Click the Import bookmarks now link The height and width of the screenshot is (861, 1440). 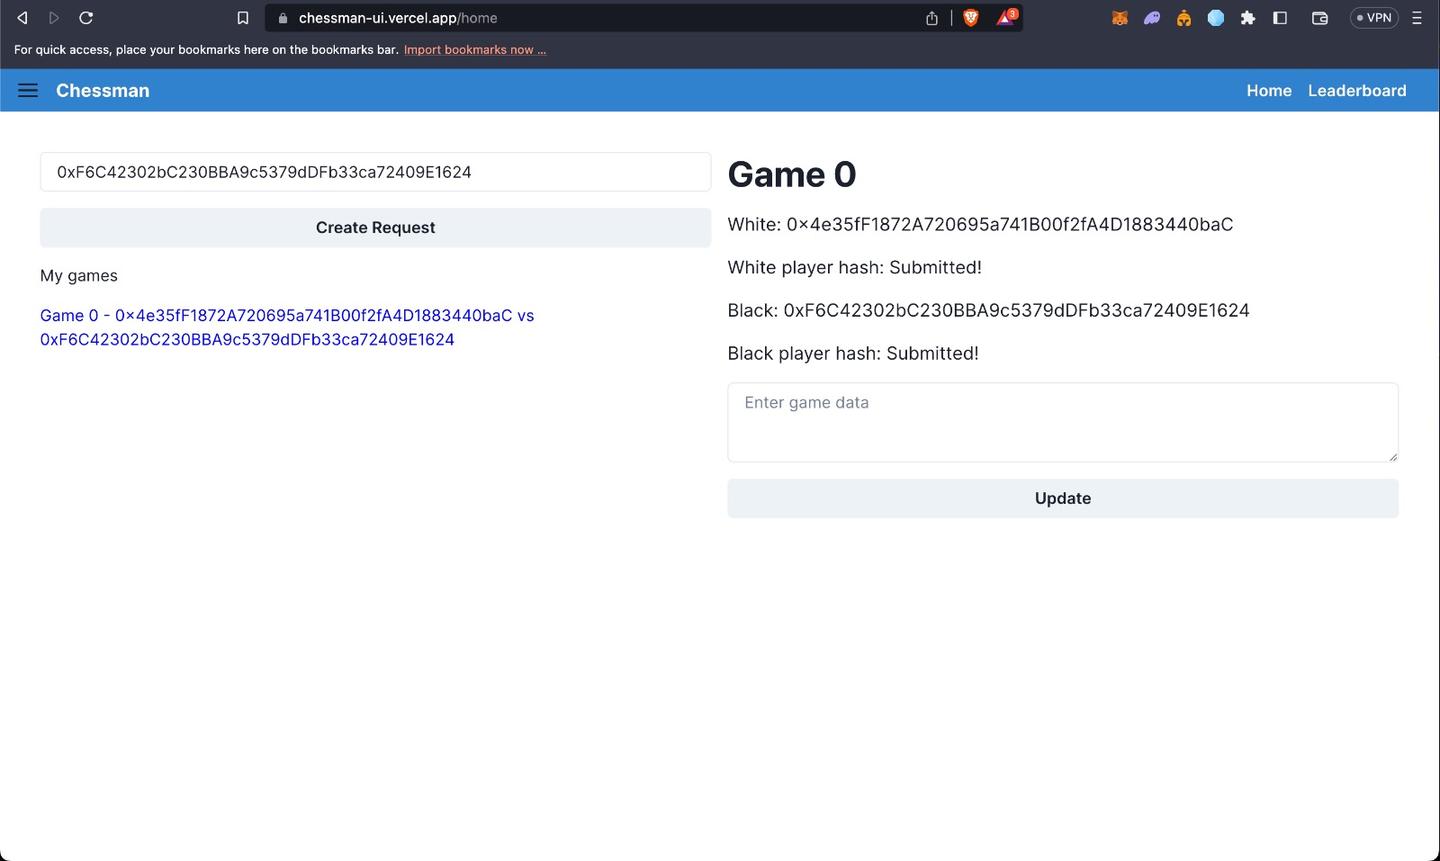(475, 49)
